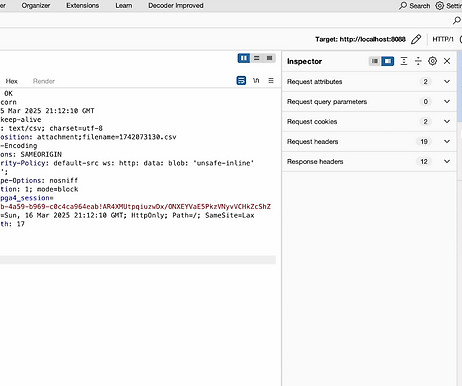Expand Request headers section
This screenshot has width=462, height=386.
pyautogui.click(x=369, y=142)
